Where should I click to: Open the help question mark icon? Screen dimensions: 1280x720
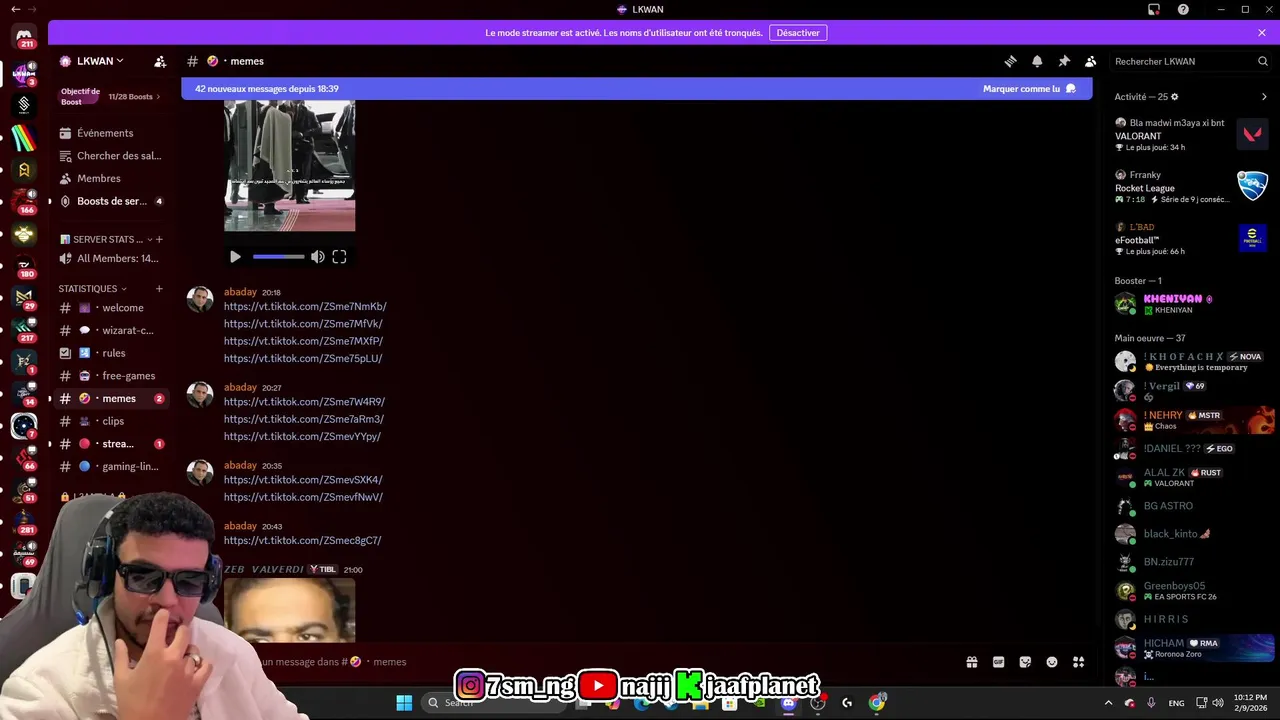[x=1183, y=9]
